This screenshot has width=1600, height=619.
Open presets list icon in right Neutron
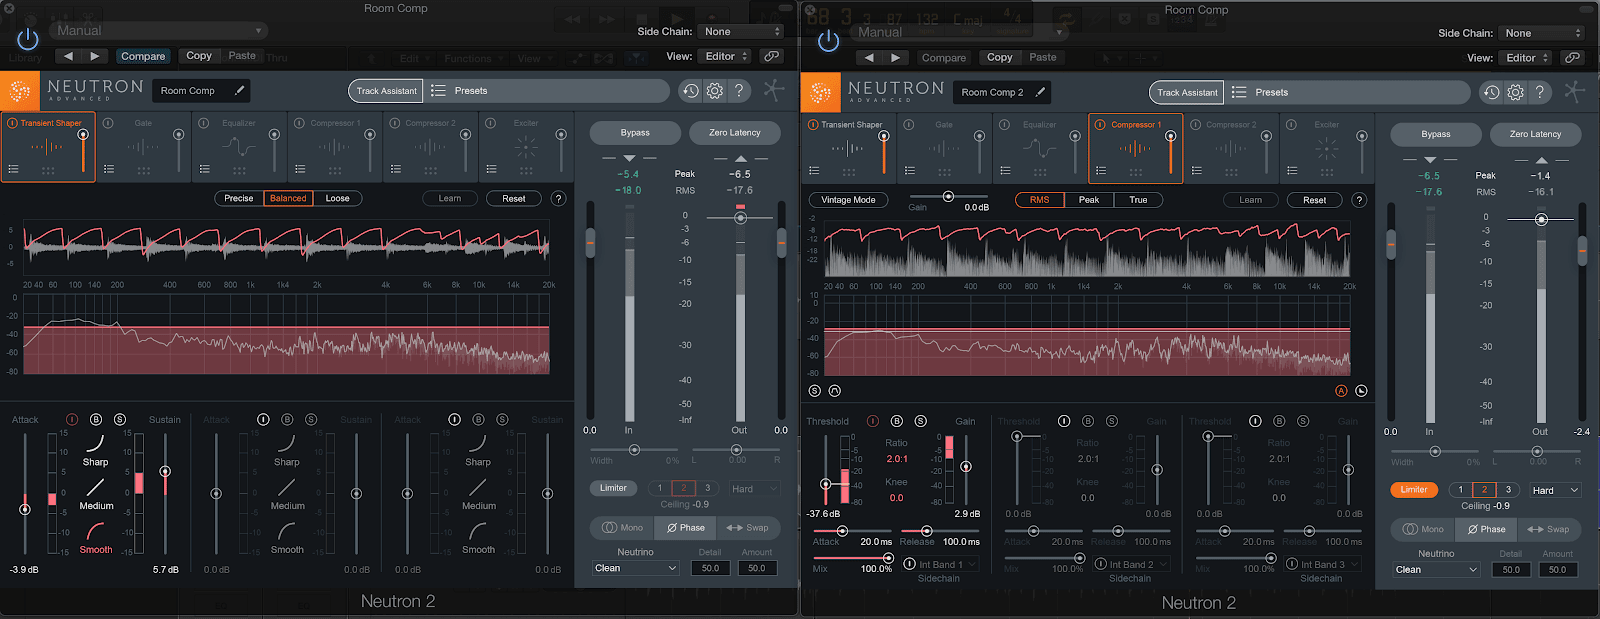1239,93
